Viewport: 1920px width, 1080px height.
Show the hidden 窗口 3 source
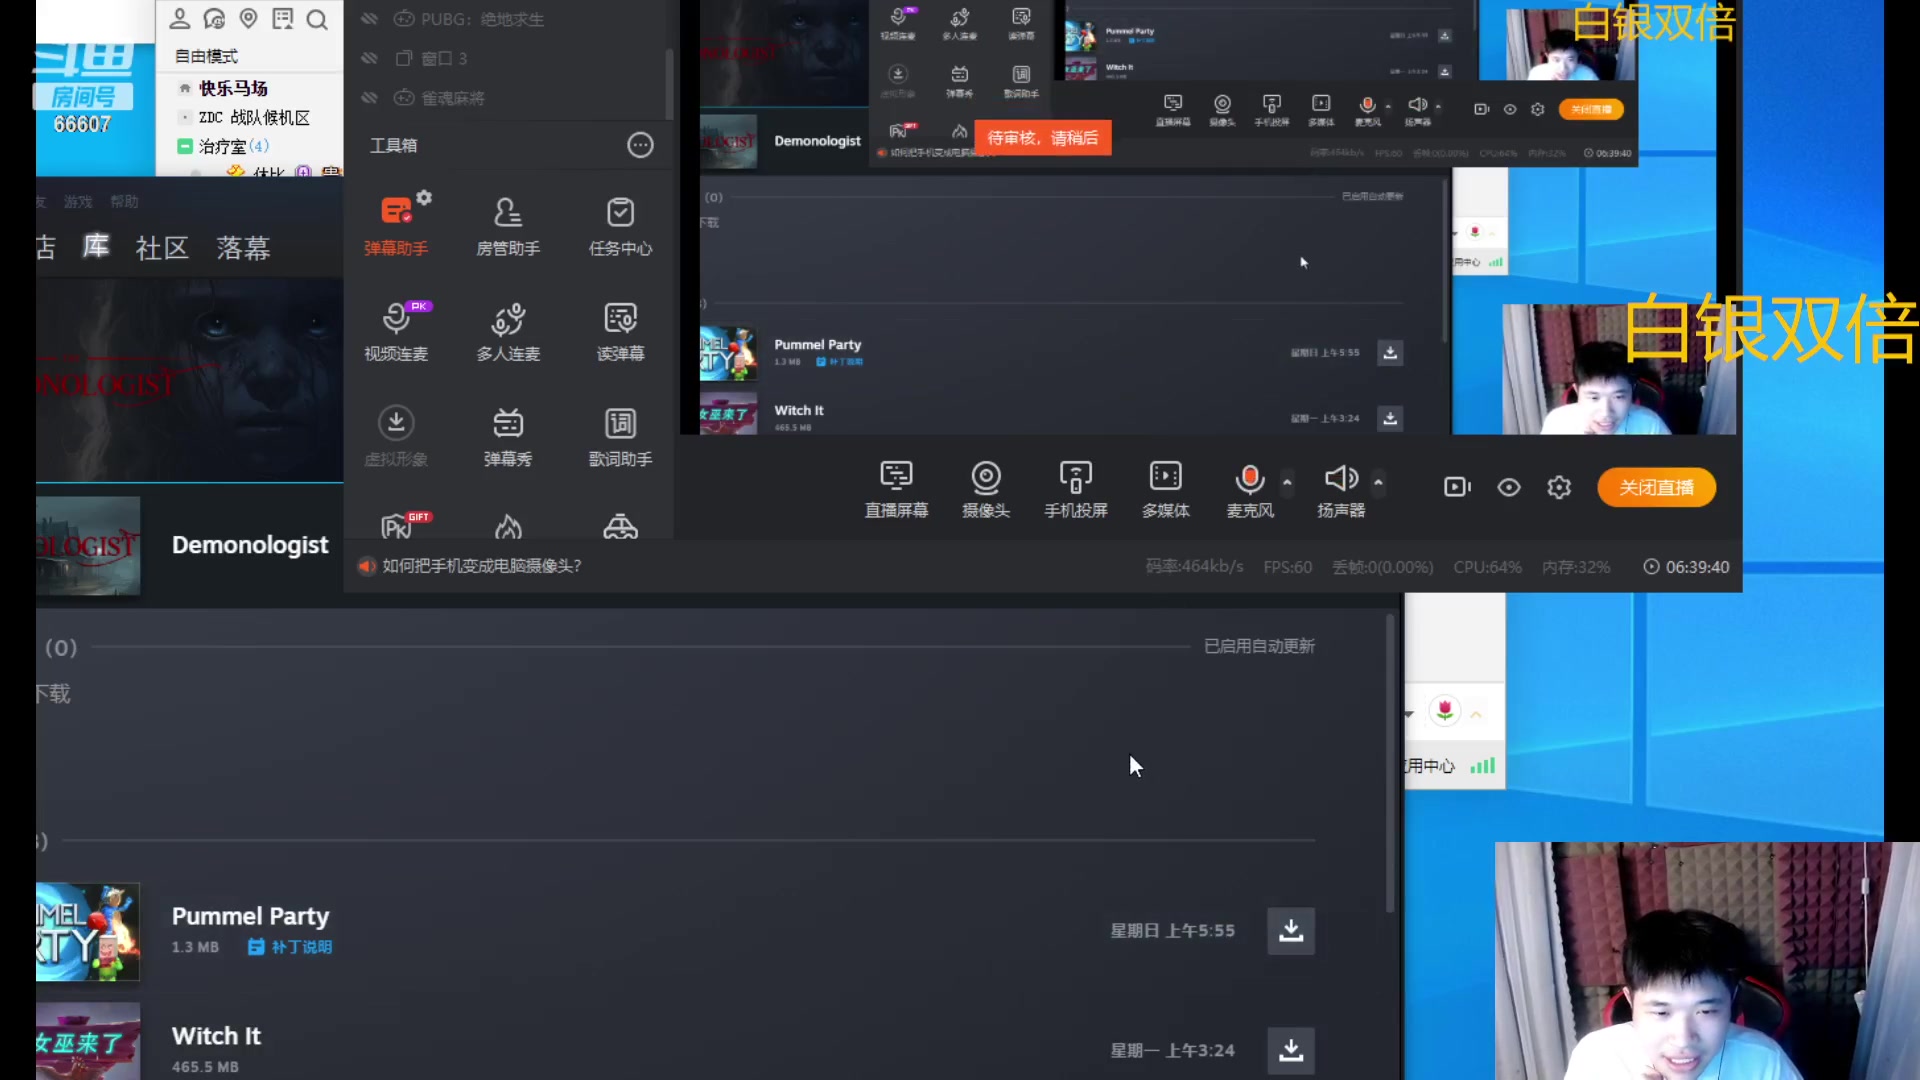point(370,58)
